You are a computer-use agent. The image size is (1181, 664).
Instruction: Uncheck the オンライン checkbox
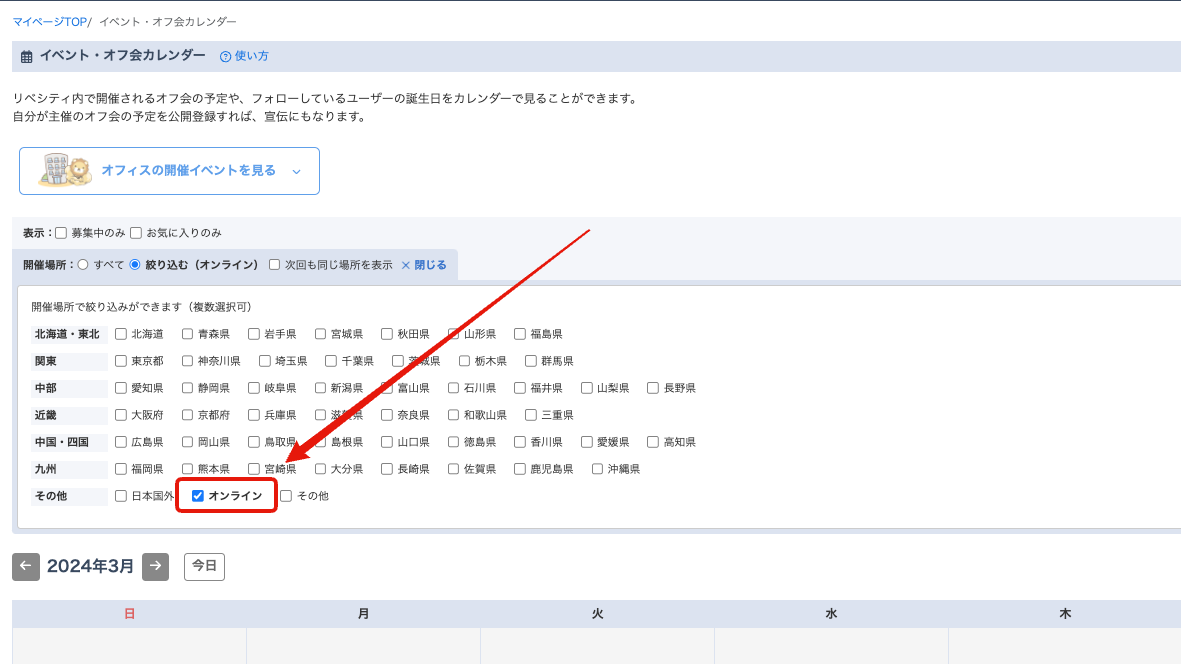[198, 496]
